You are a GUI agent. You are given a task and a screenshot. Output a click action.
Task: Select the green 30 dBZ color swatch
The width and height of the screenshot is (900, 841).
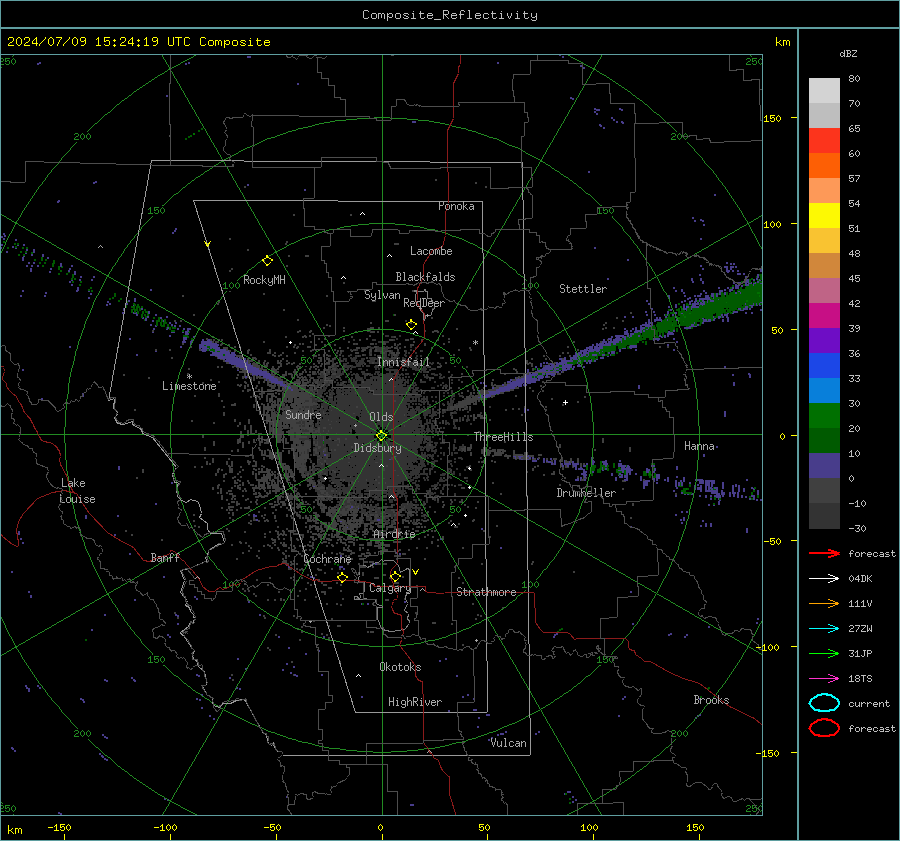pos(824,416)
